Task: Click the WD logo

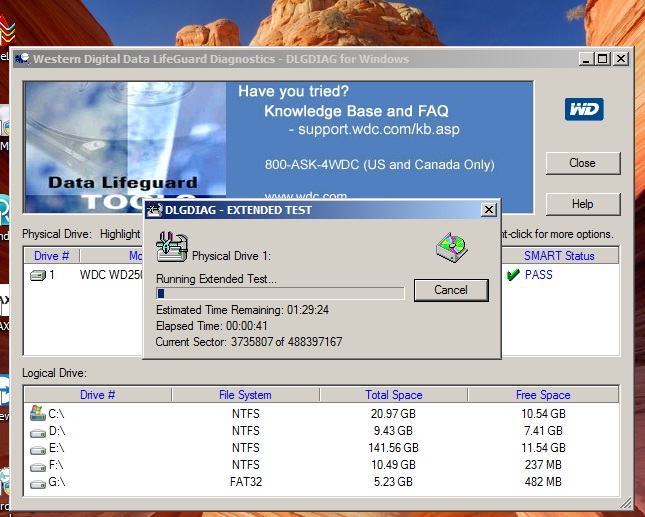Action: [584, 109]
